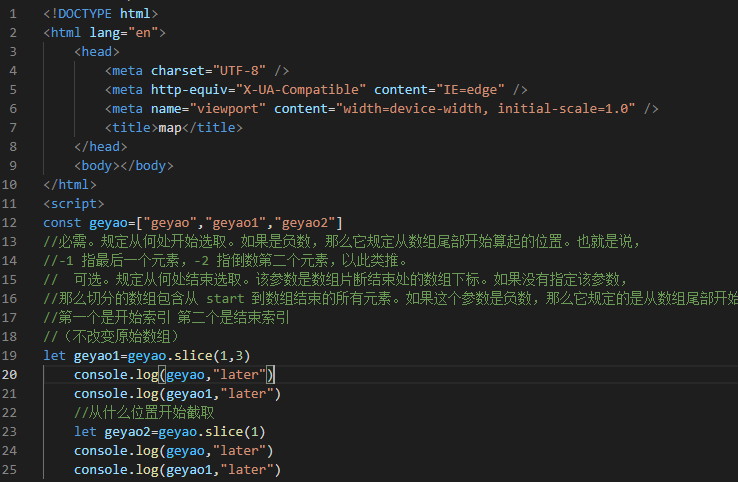Screen dimensions: 740x482
Task: Click line number 20 in gutter
Action: [x=9, y=375]
